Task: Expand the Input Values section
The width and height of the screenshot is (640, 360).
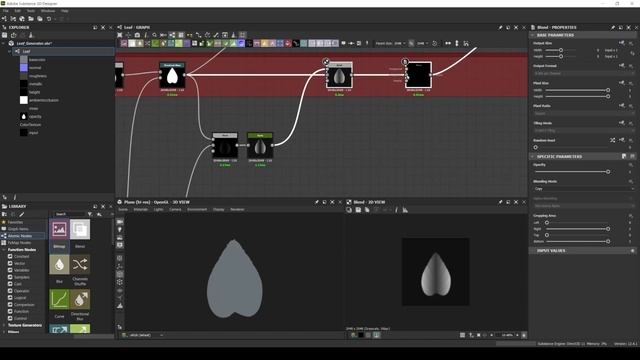Action: tap(584, 251)
